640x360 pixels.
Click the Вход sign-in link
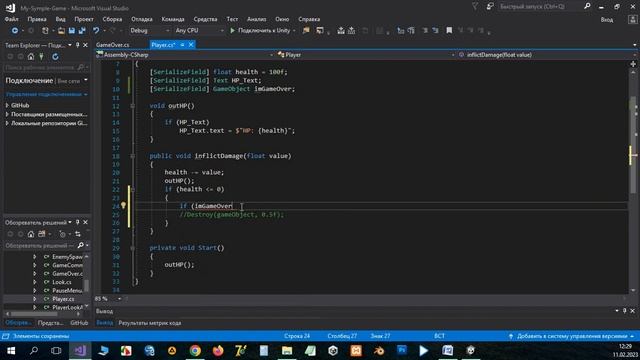pyautogui.click(x=607, y=20)
